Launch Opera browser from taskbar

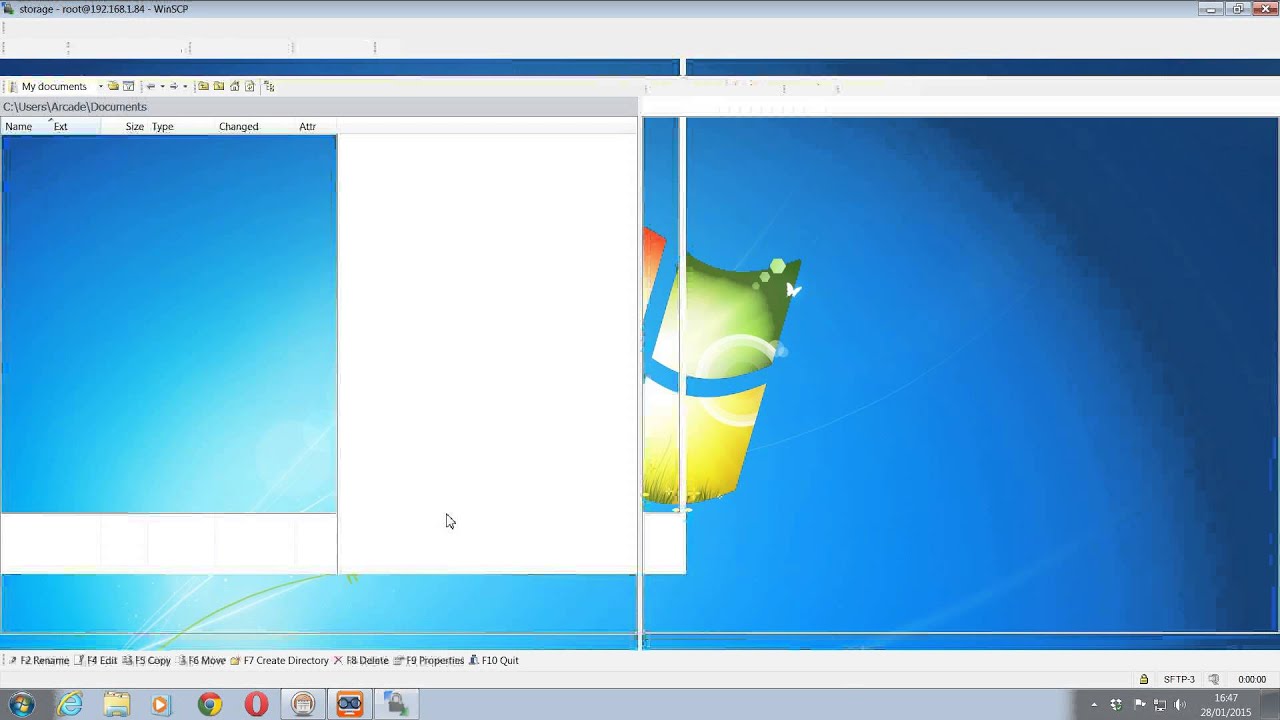[256, 704]
